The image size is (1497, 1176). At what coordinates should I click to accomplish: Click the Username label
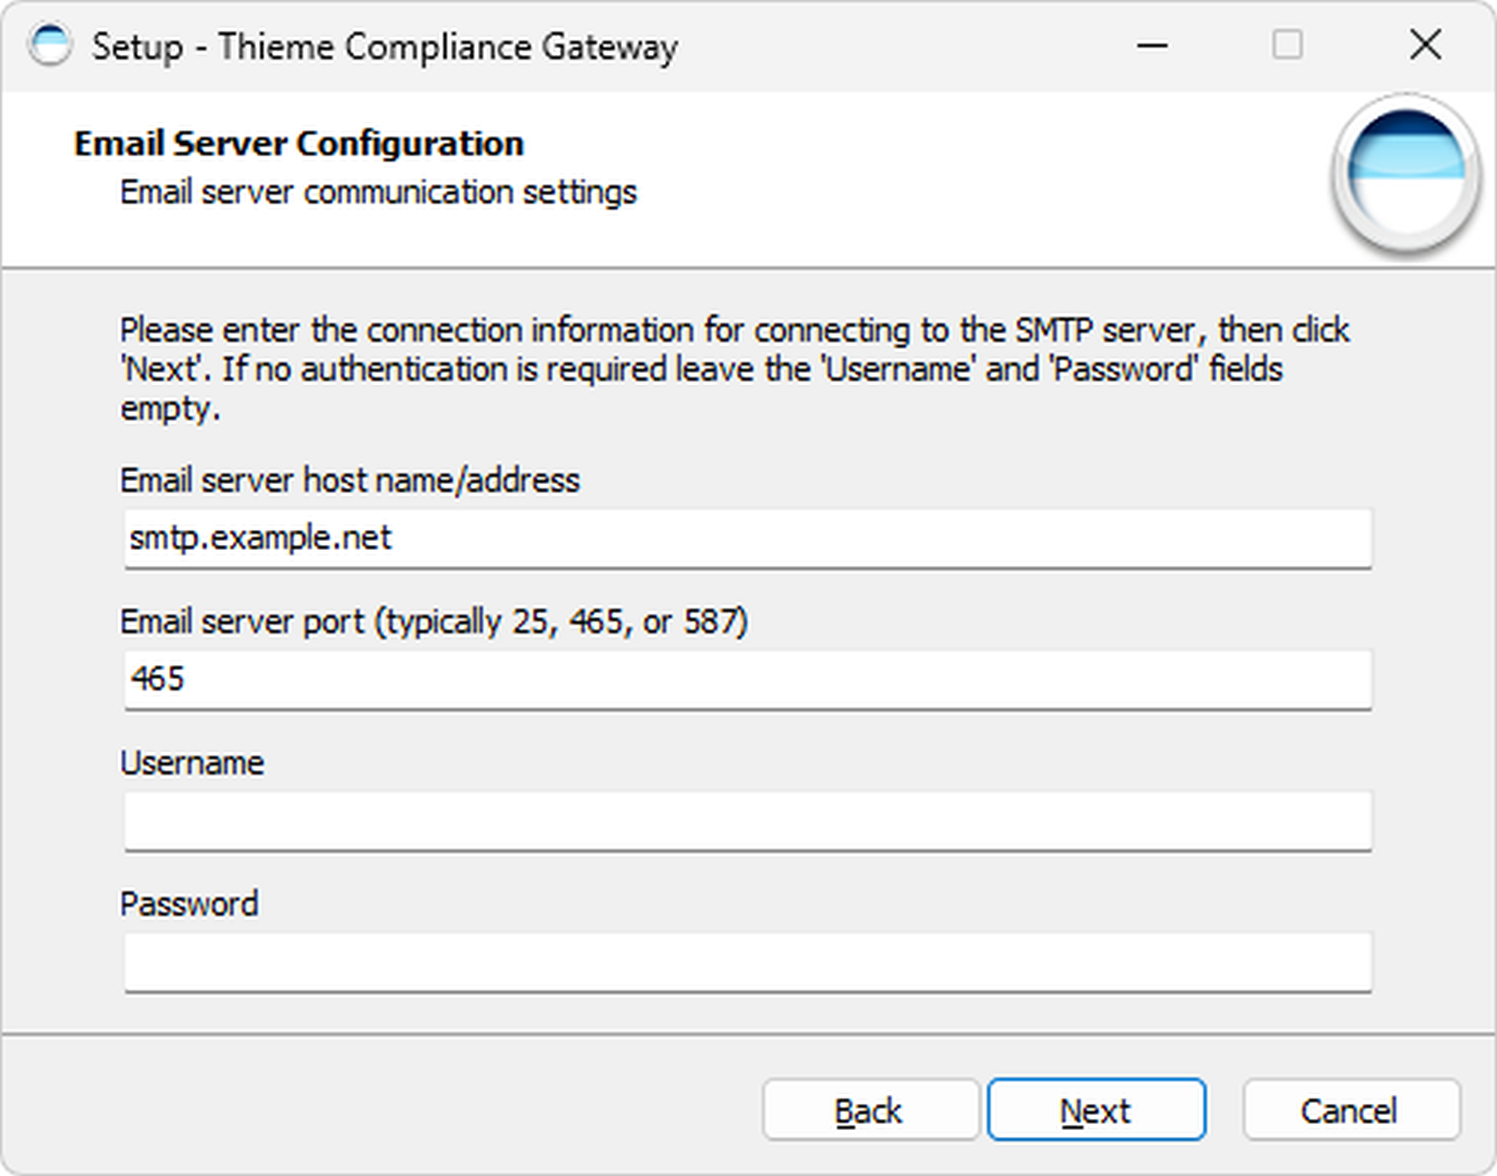[x=192, y=764]
